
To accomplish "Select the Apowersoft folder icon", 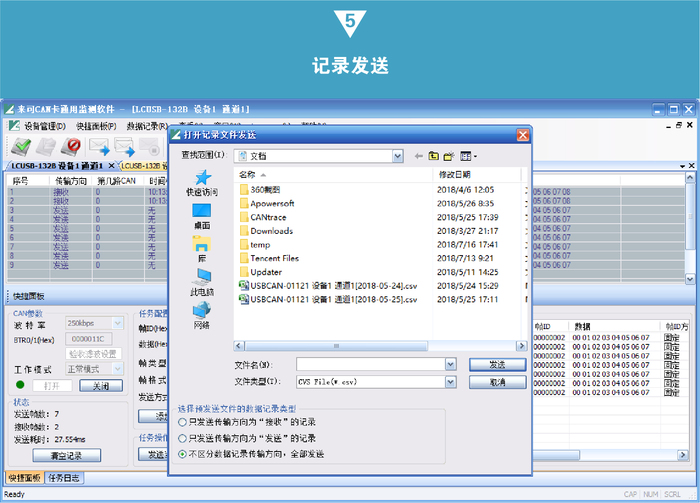I will (244, 204).
